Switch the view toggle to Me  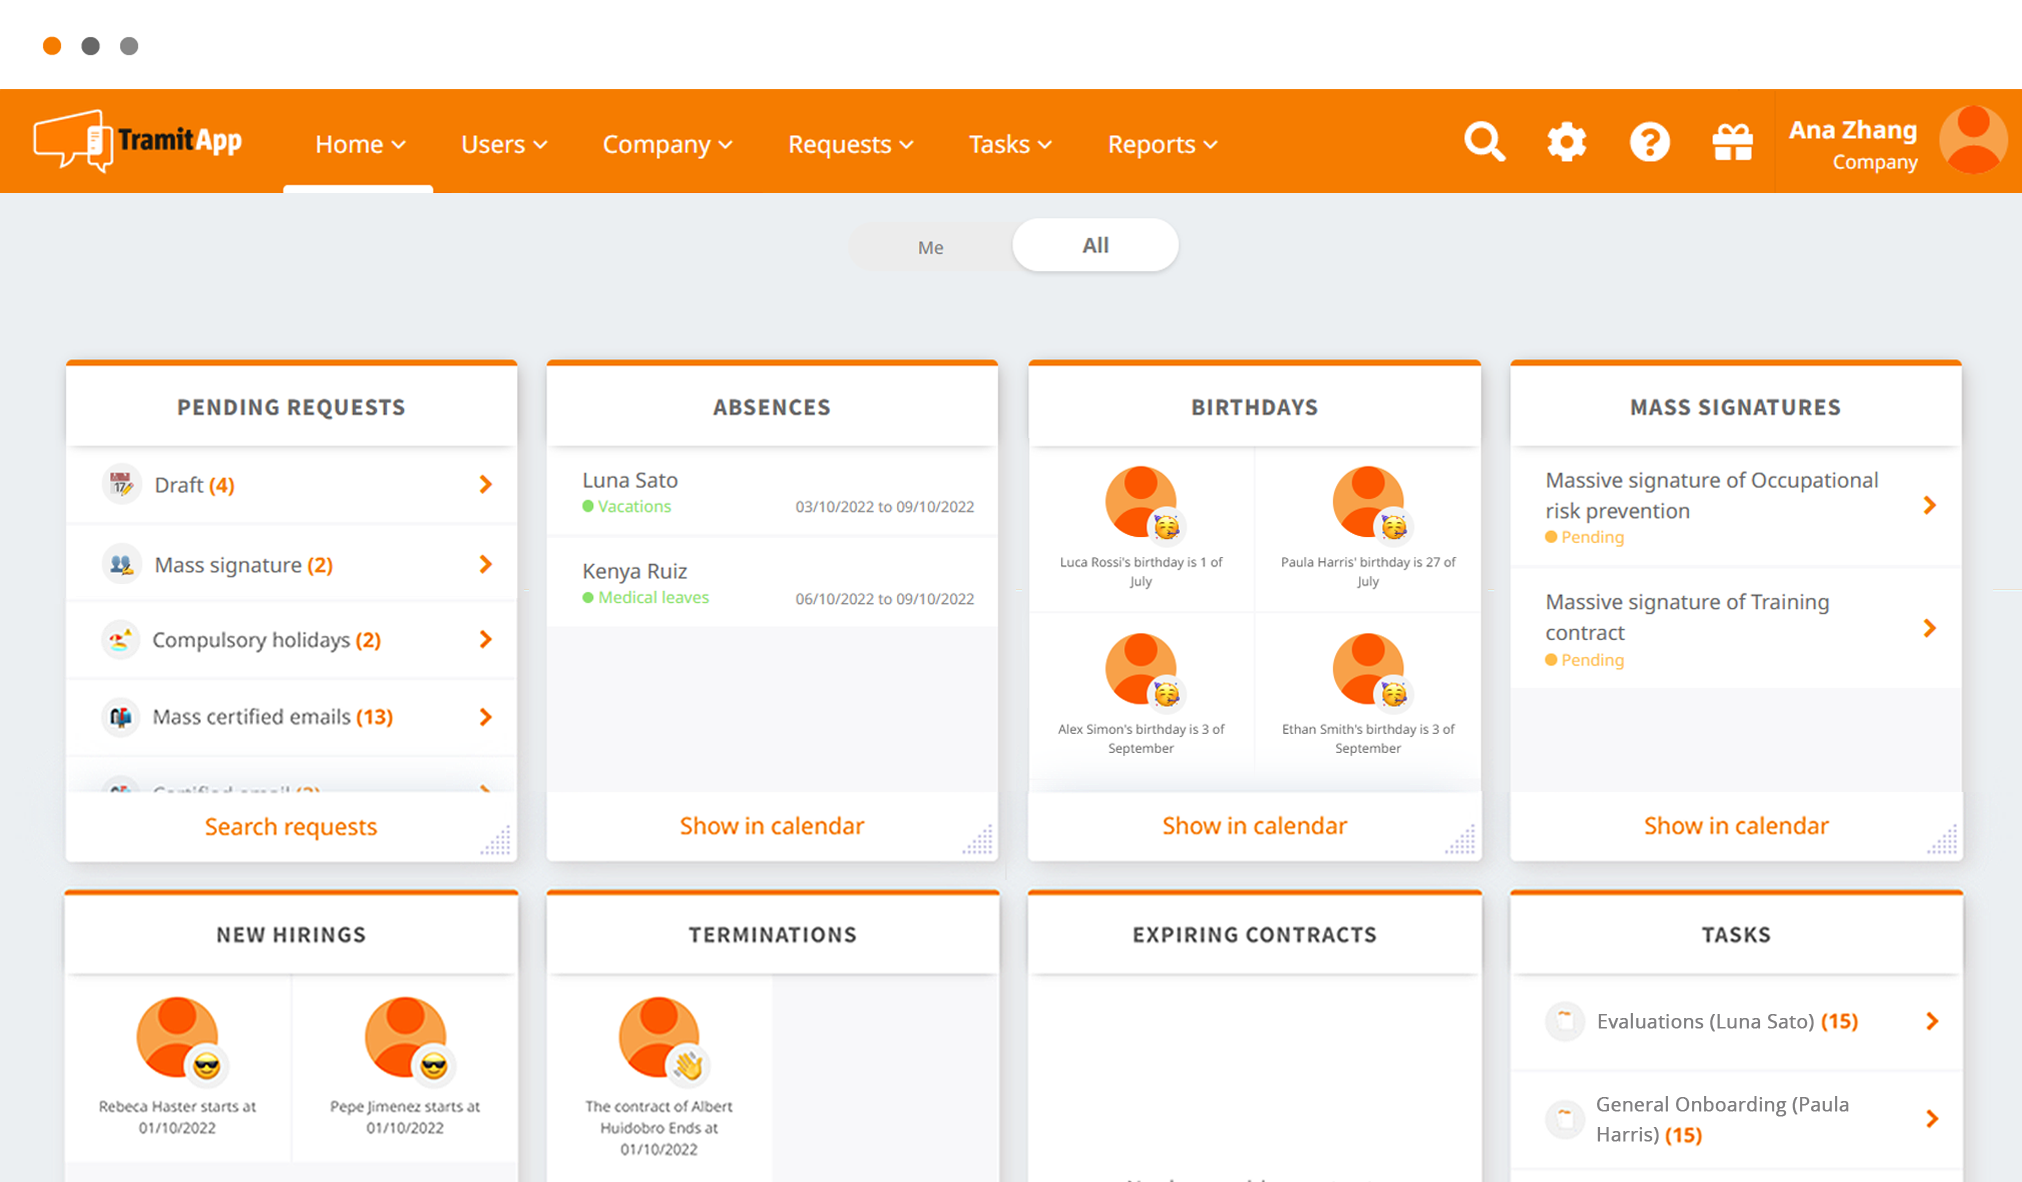coord(931,247)
